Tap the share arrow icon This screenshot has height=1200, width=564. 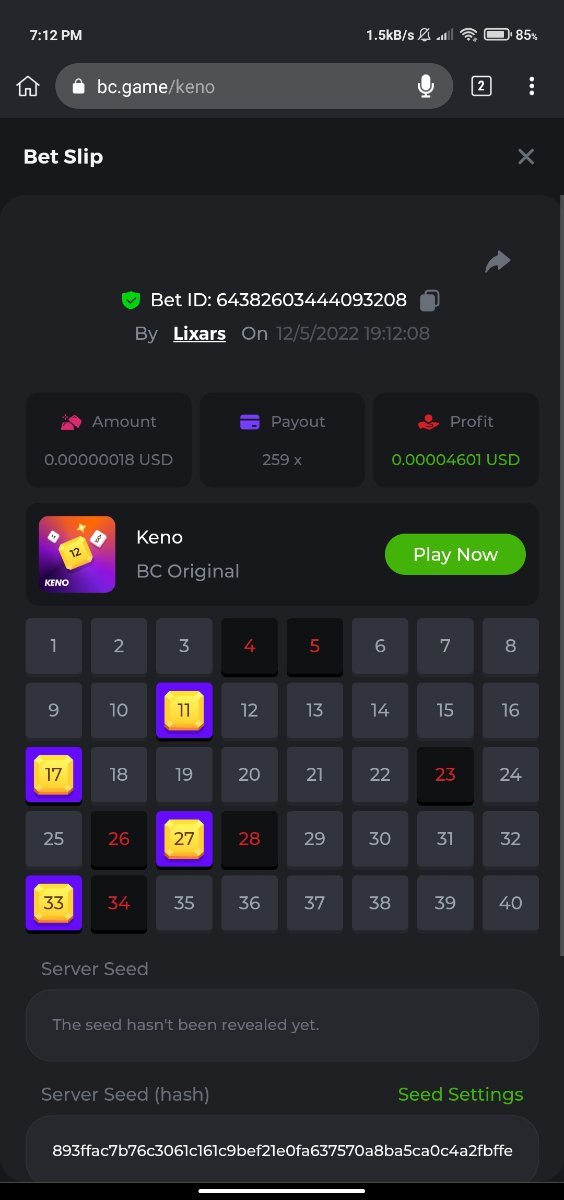tap(497, 261)
